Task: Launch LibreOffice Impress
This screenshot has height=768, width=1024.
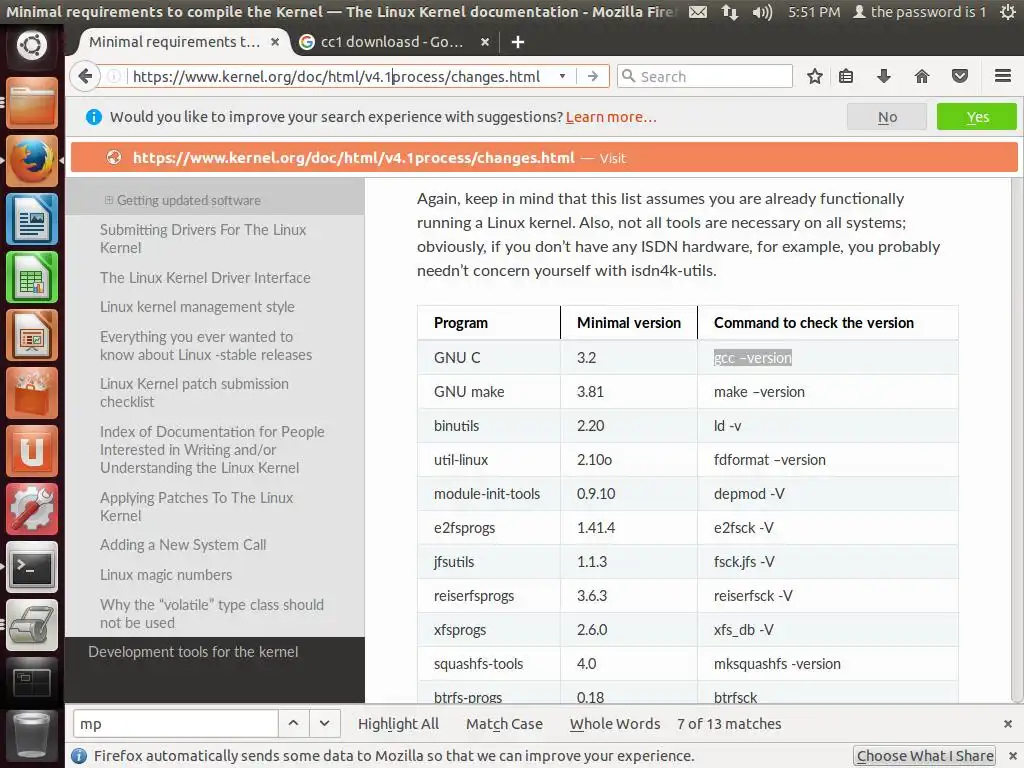Action: [x=31, y=335]
